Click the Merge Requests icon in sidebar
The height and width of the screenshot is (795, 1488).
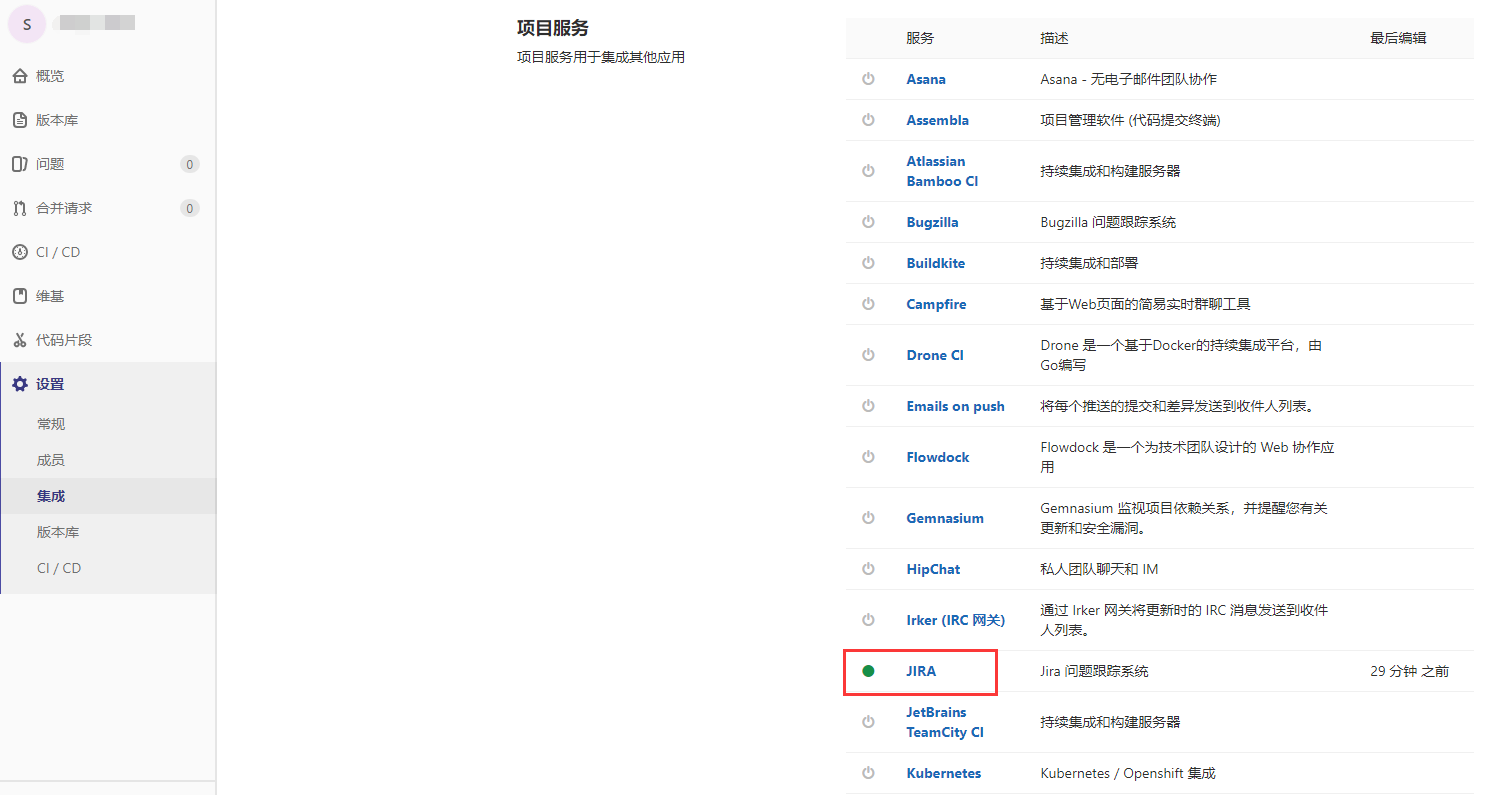(20, 208)
